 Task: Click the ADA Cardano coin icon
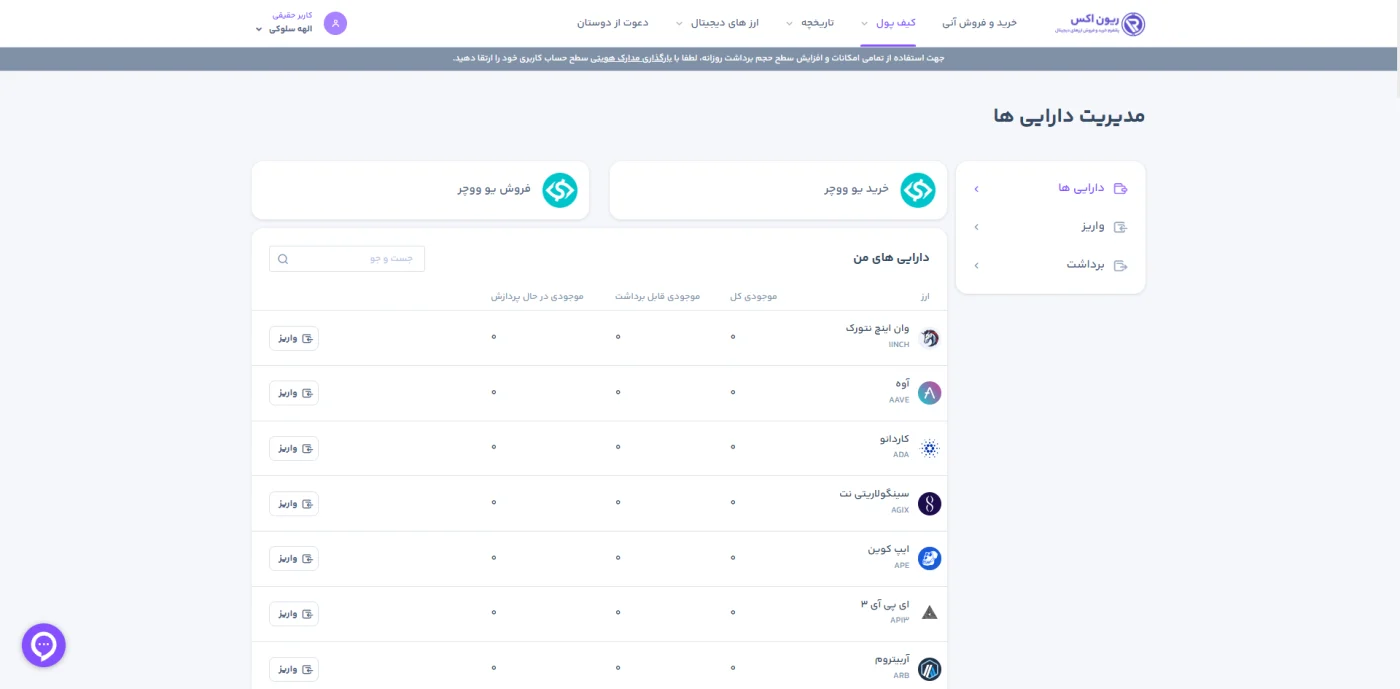click(929, 448)
